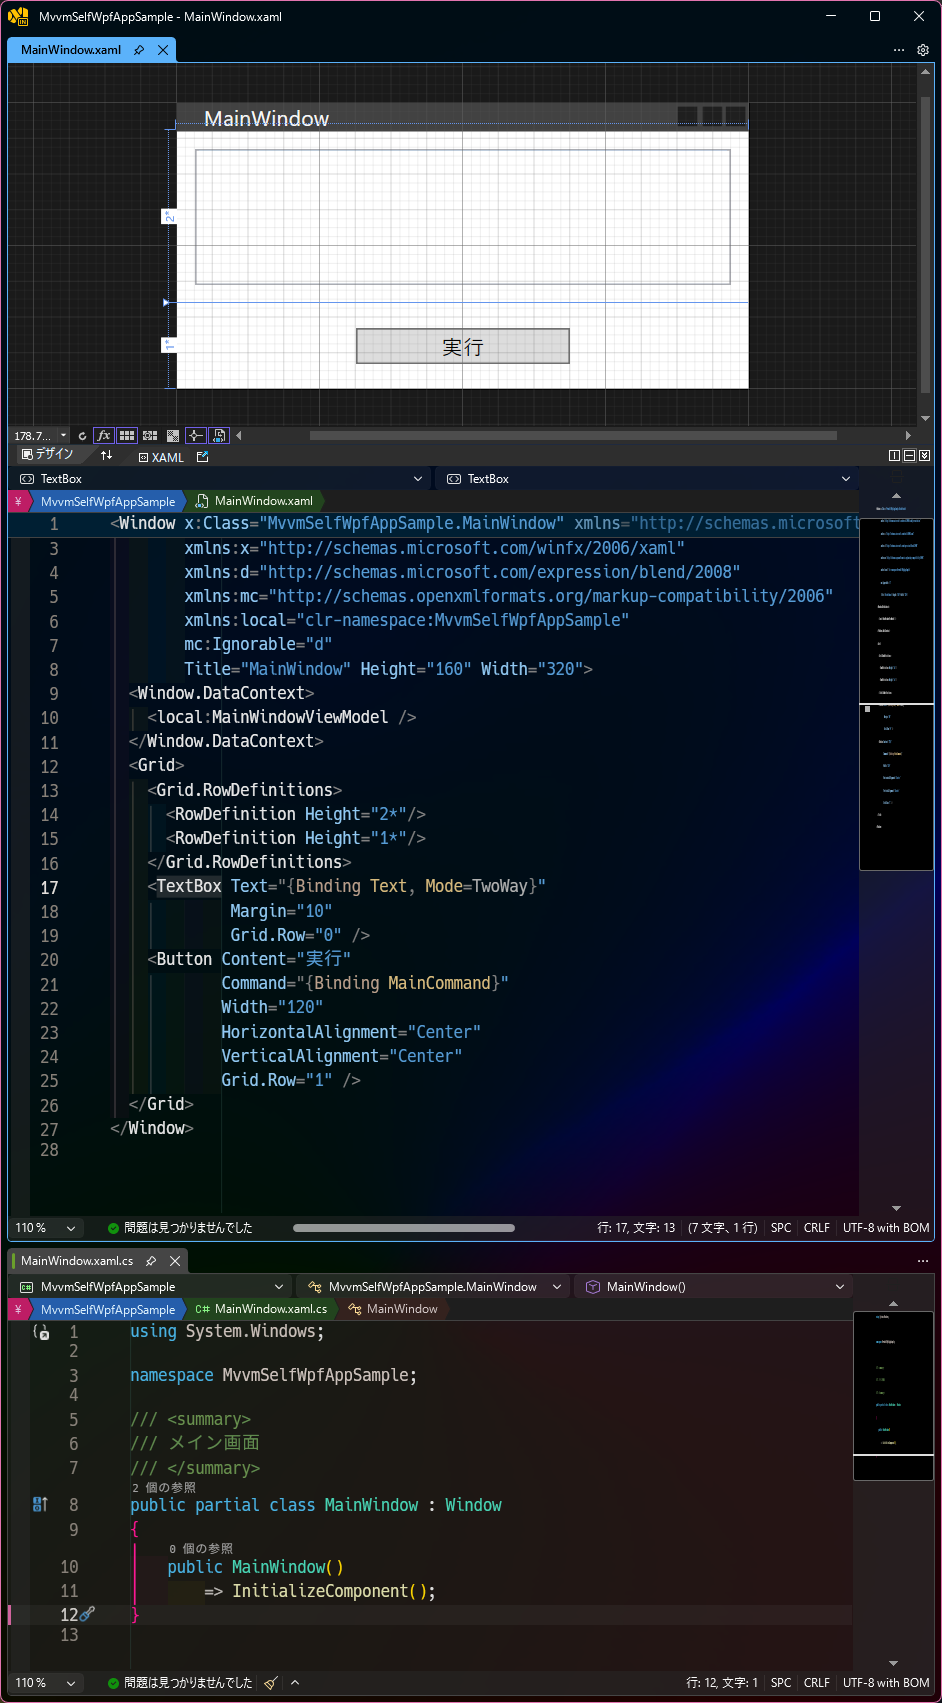This screenshot has height=1703, width=942.
Task: Click the 1* row size marker
Action: click(169, 345)
